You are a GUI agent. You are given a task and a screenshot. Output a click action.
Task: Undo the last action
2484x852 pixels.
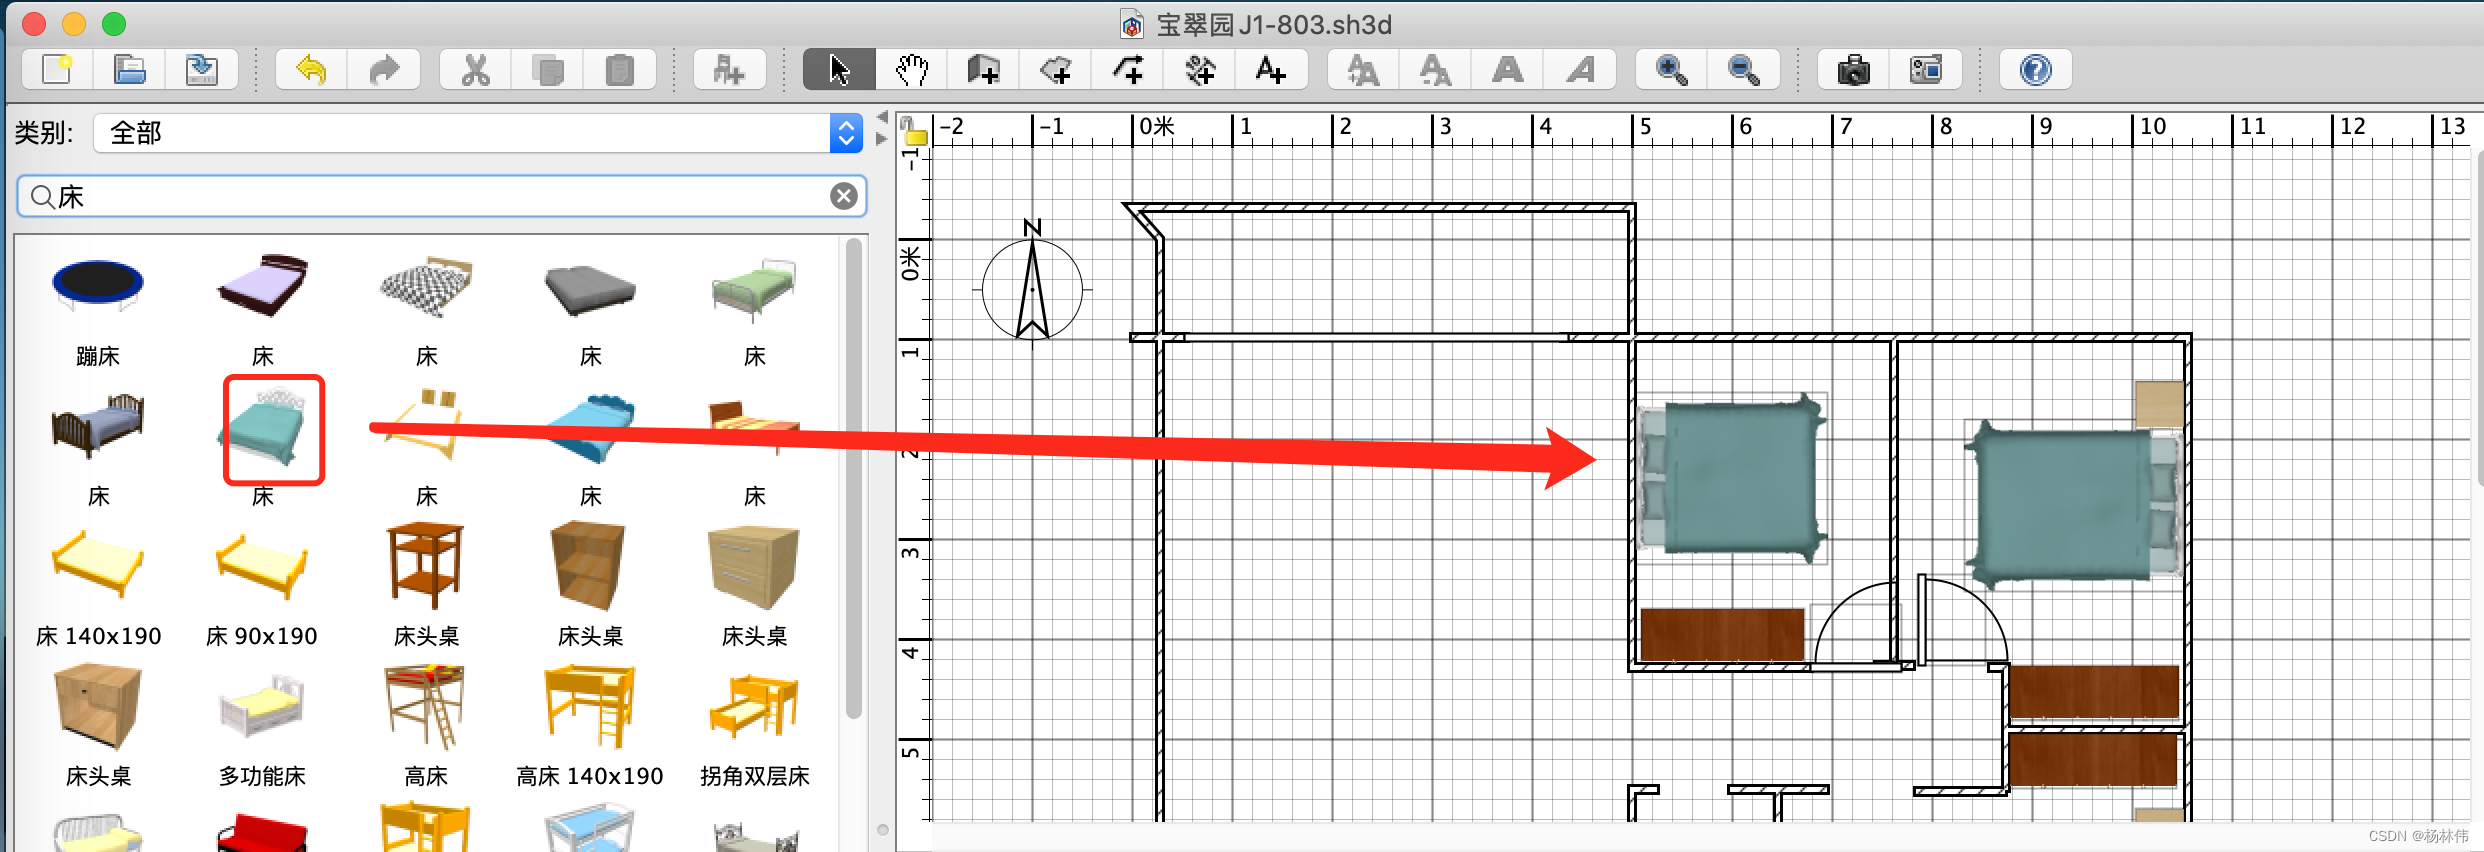point(312,70)
